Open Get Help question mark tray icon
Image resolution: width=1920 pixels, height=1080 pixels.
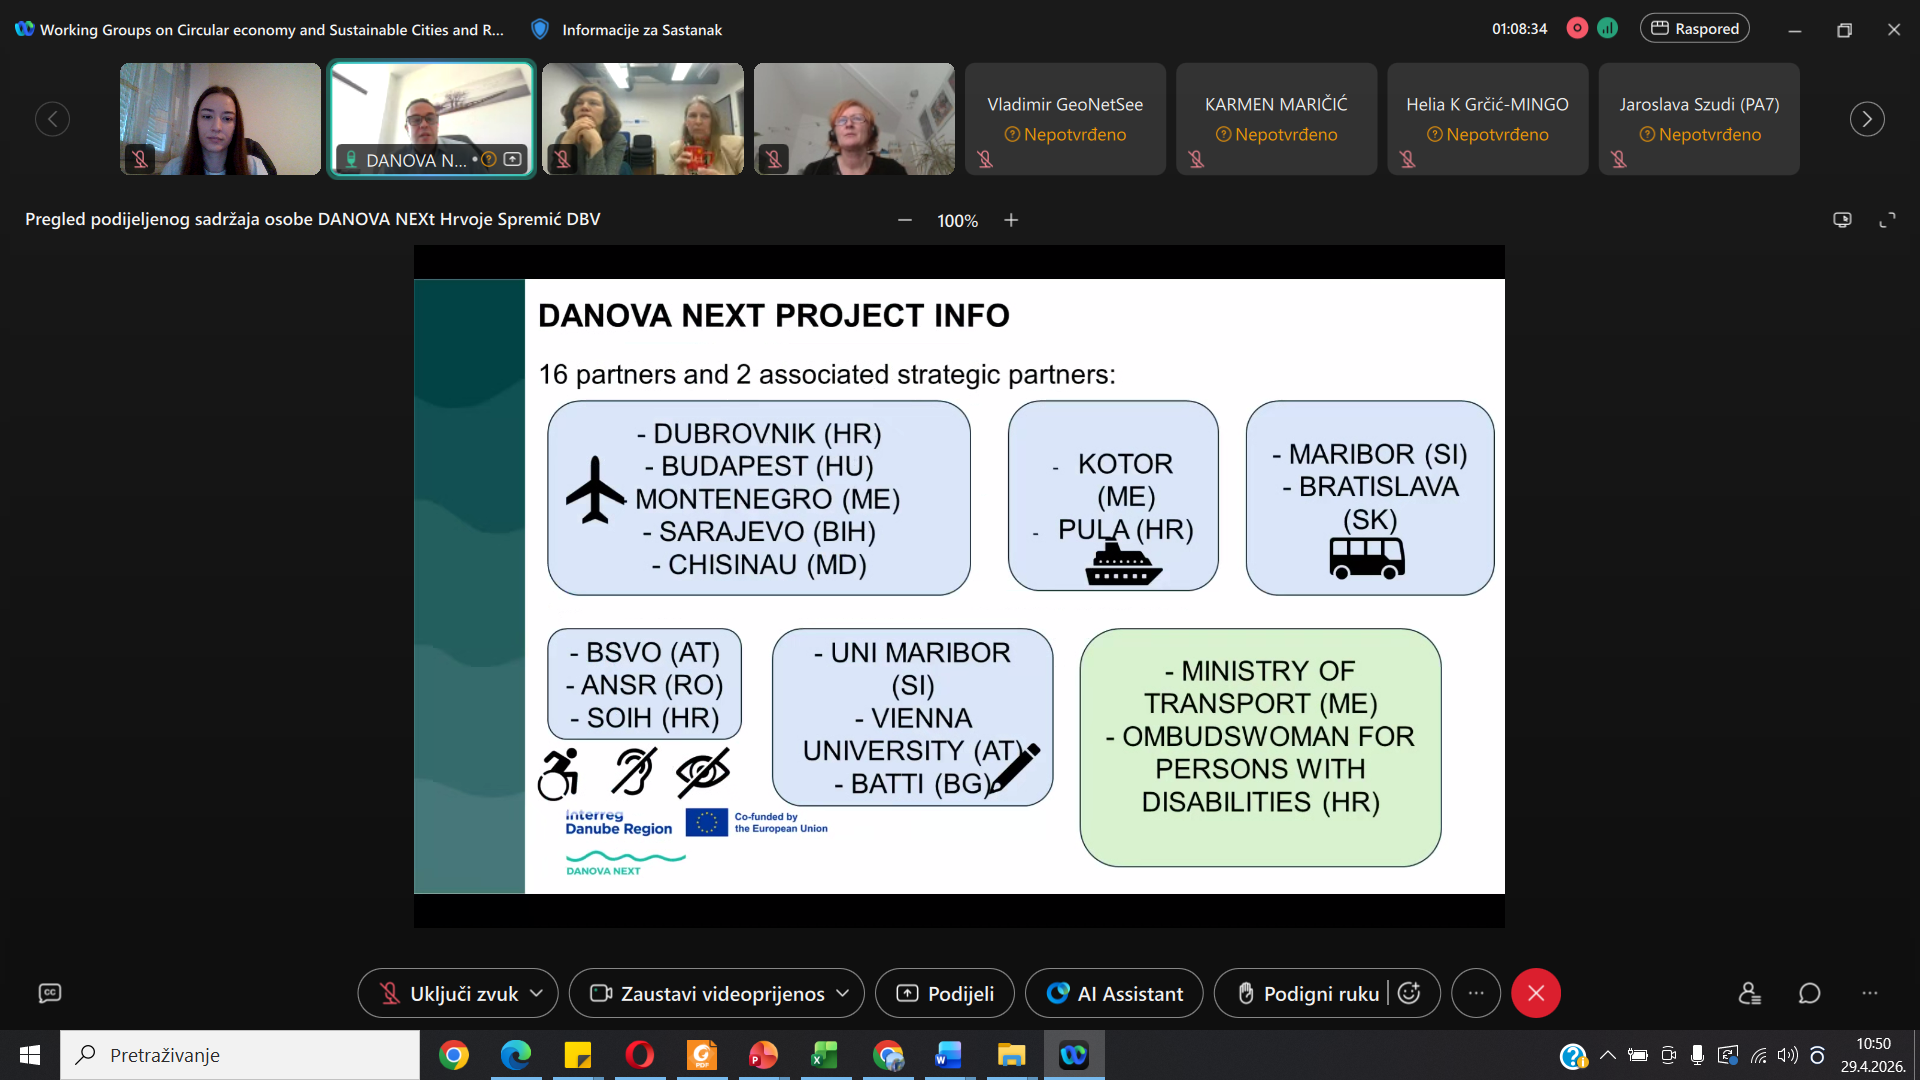click(1573, 1056)
